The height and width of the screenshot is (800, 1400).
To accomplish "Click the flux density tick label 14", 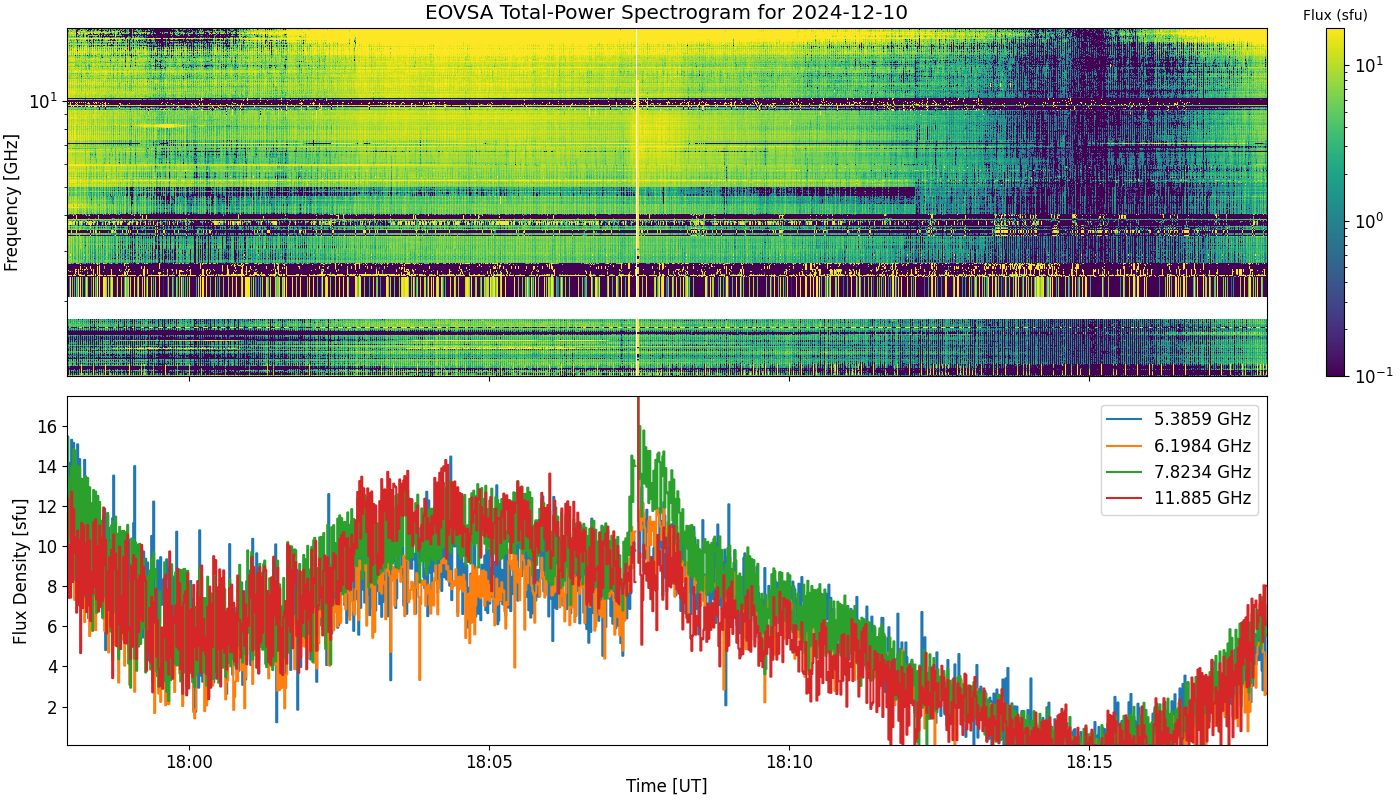I will click(48, 466).
